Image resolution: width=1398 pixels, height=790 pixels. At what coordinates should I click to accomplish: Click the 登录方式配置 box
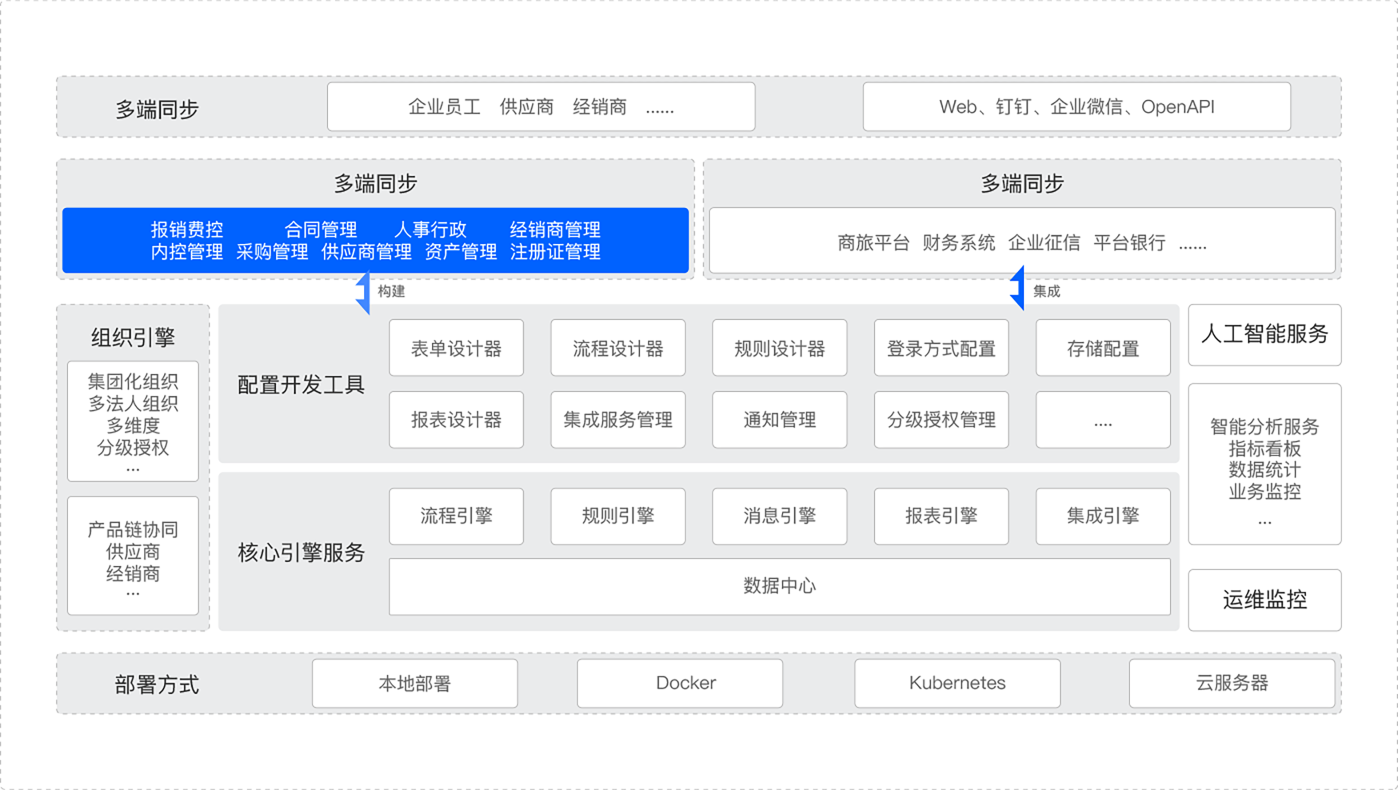click(941, 348)
